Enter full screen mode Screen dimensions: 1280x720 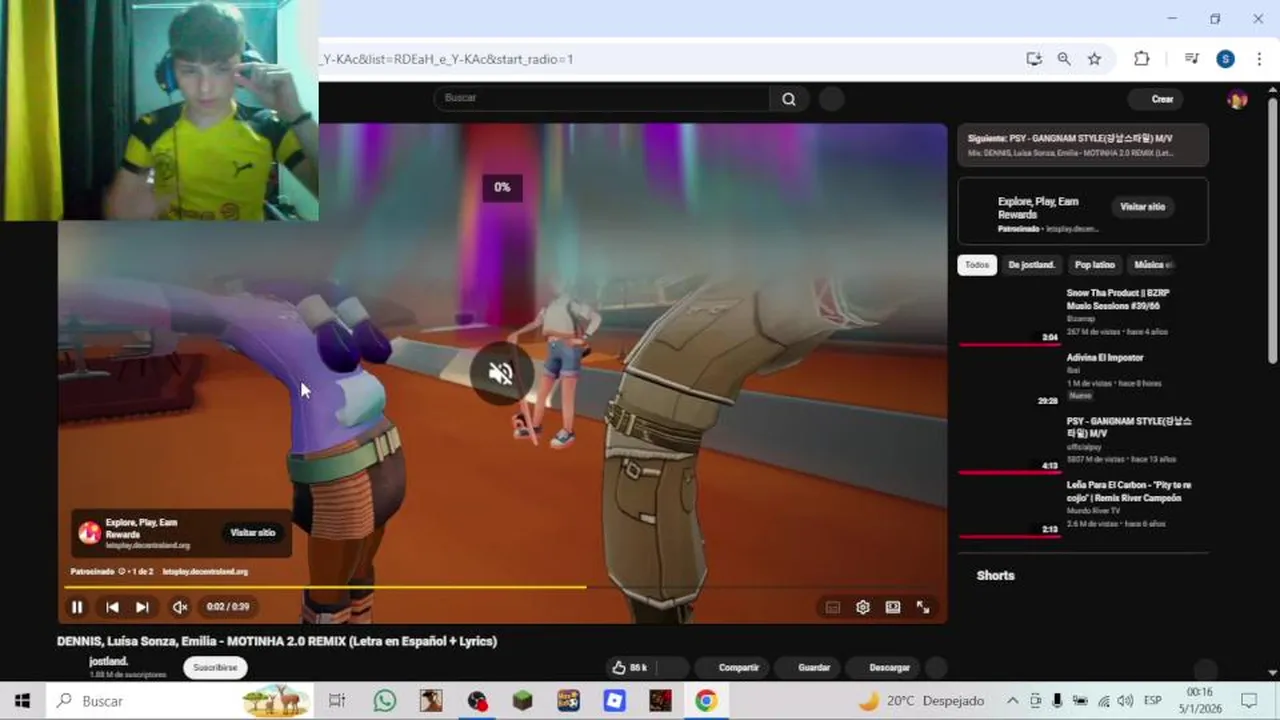point(923,607)
